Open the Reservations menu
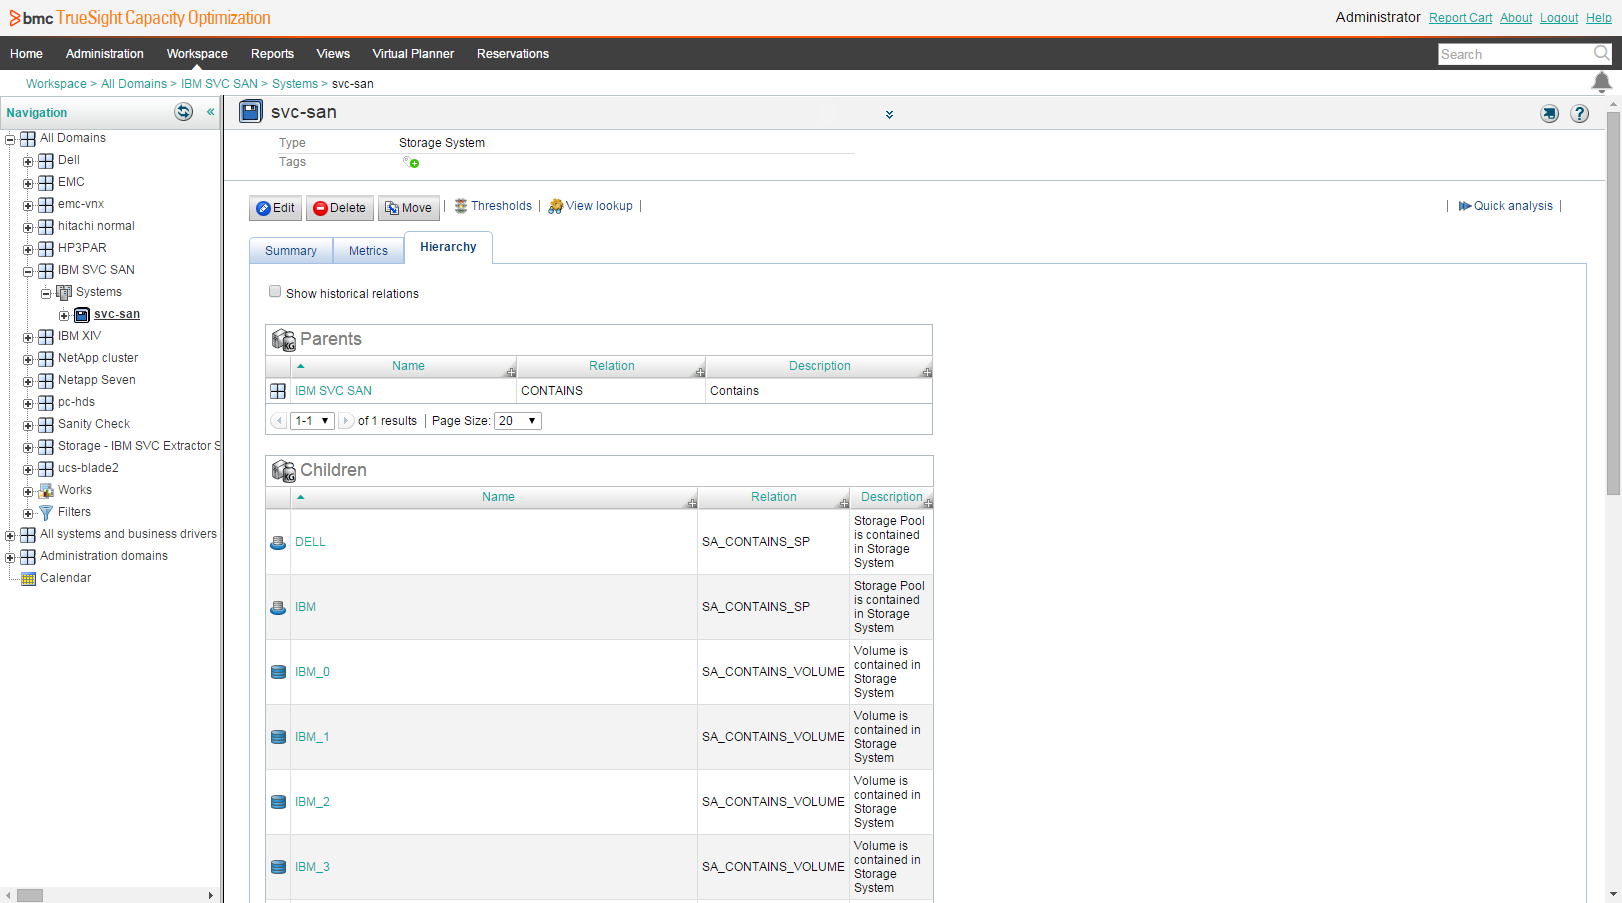The image size is (1622, 903). pos(513,54)
